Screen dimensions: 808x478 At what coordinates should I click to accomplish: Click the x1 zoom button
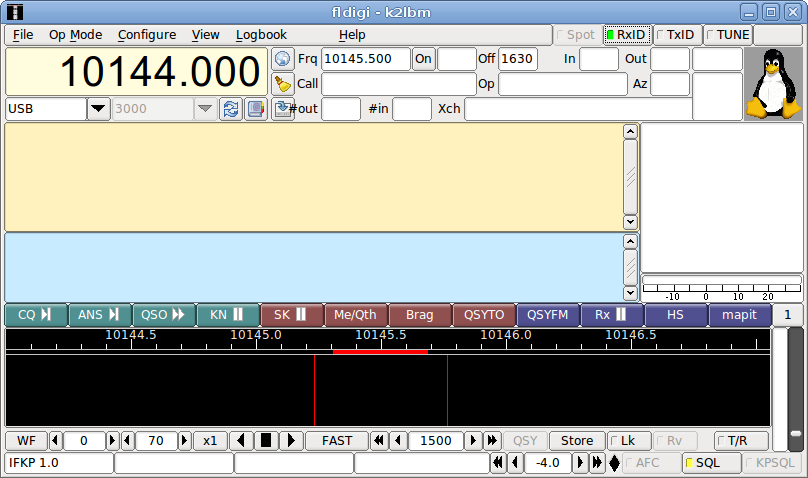pos(210,441)
